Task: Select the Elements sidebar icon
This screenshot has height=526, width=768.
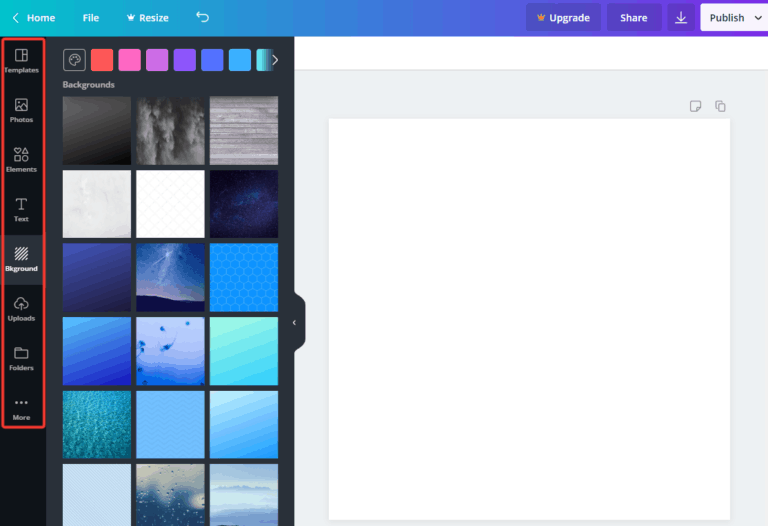Action: click(x=21, y=160)
